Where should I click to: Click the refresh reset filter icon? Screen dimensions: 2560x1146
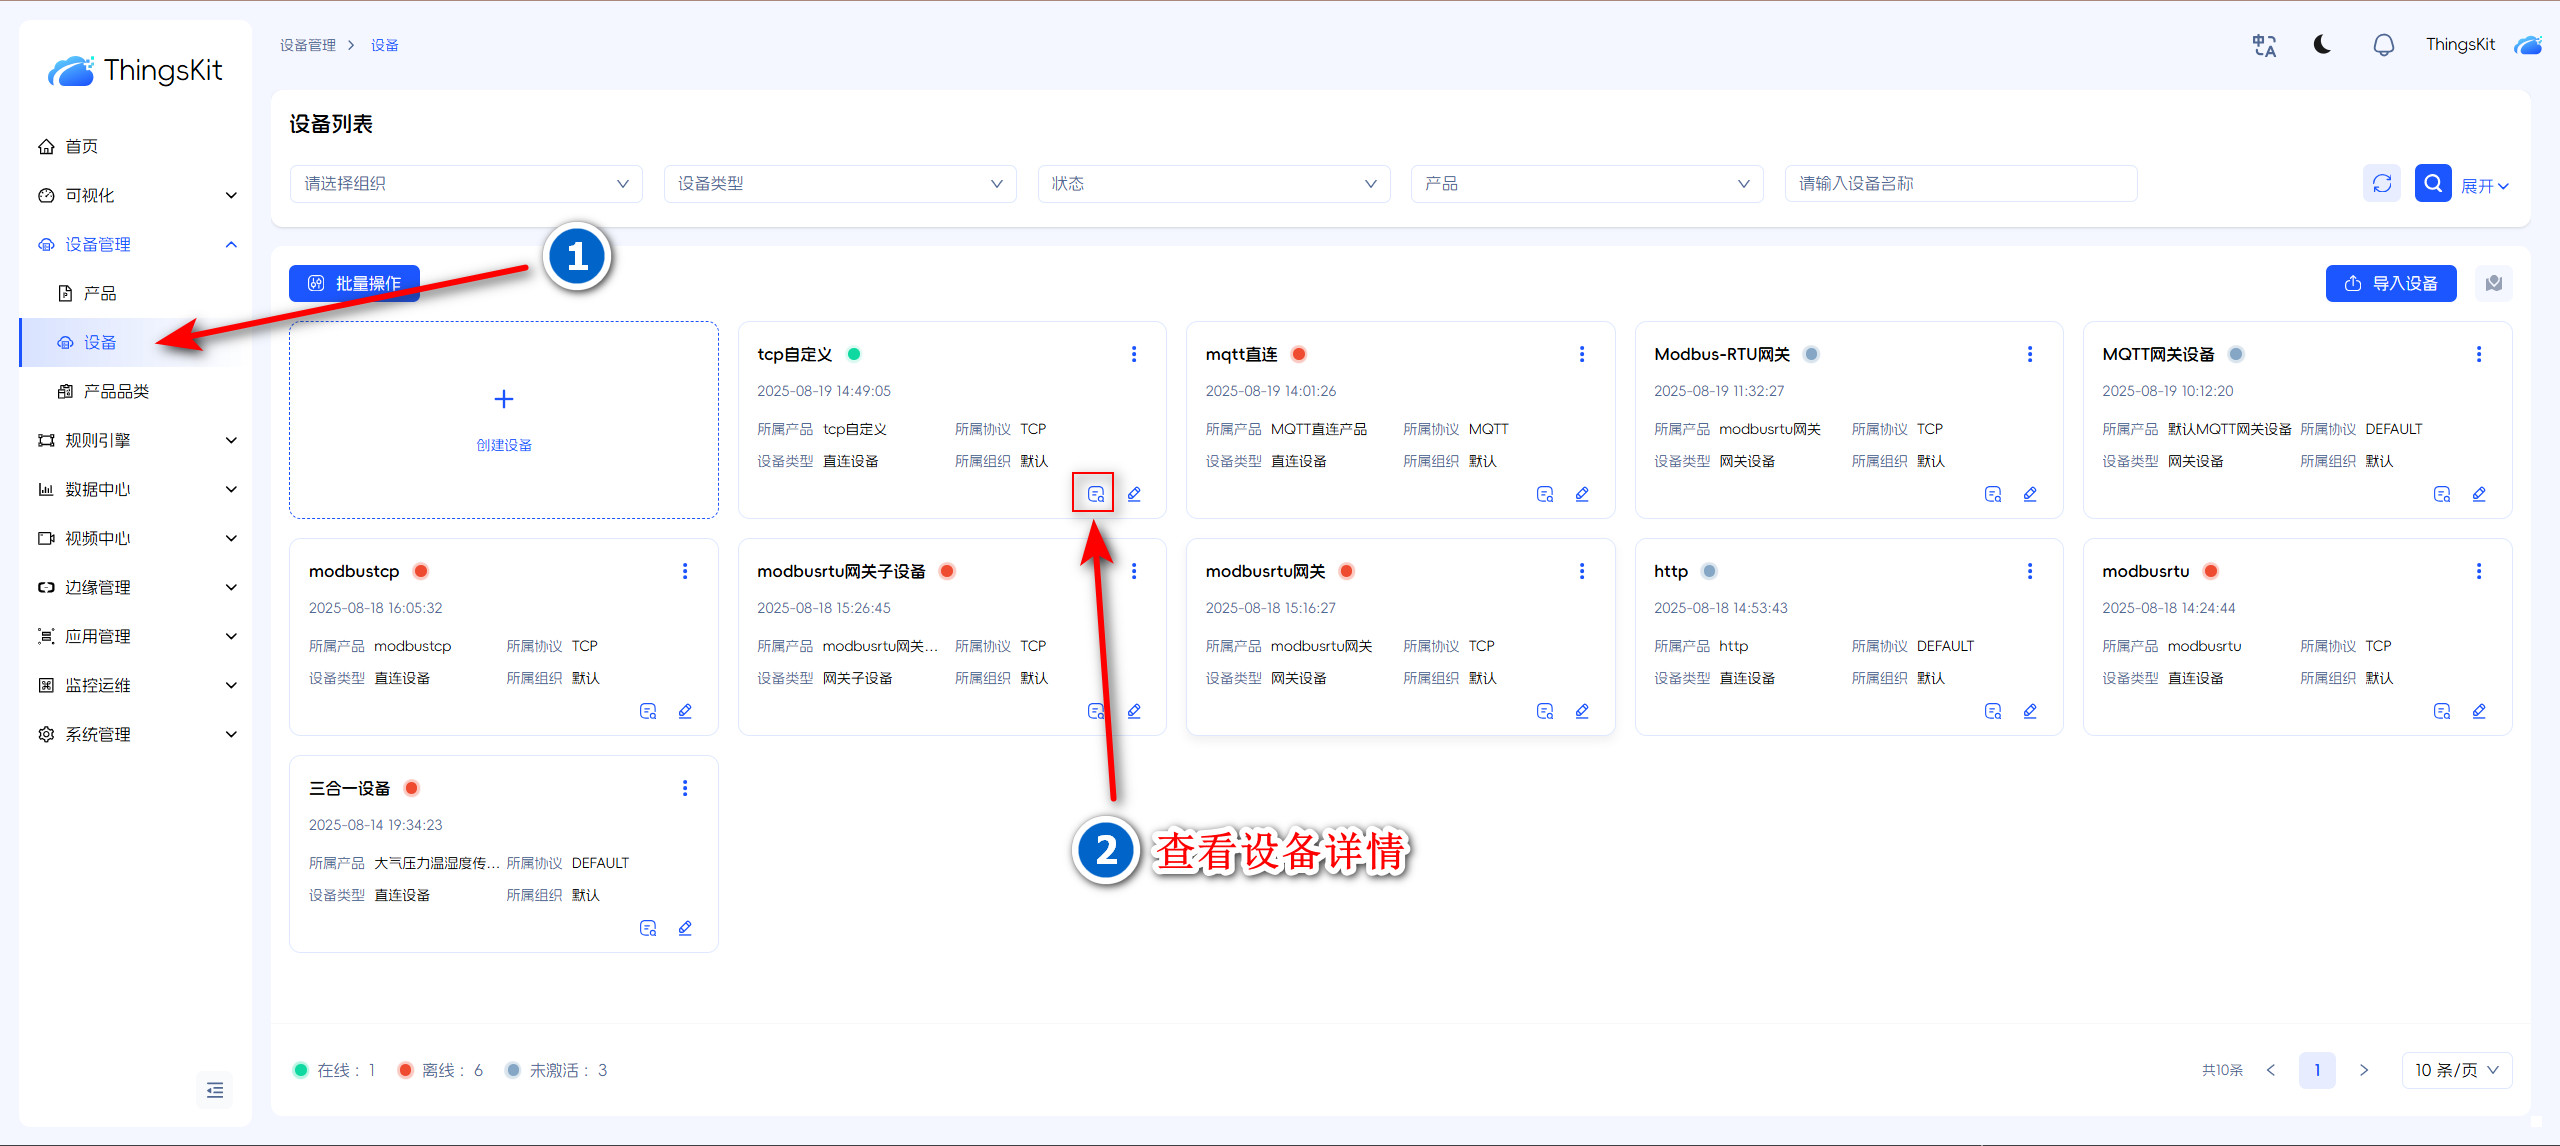(x=2382, y=183)
